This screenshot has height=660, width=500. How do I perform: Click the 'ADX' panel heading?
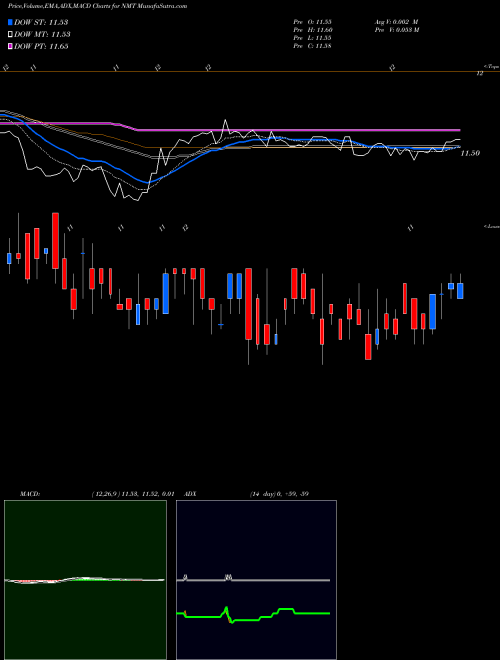point(190,494)
